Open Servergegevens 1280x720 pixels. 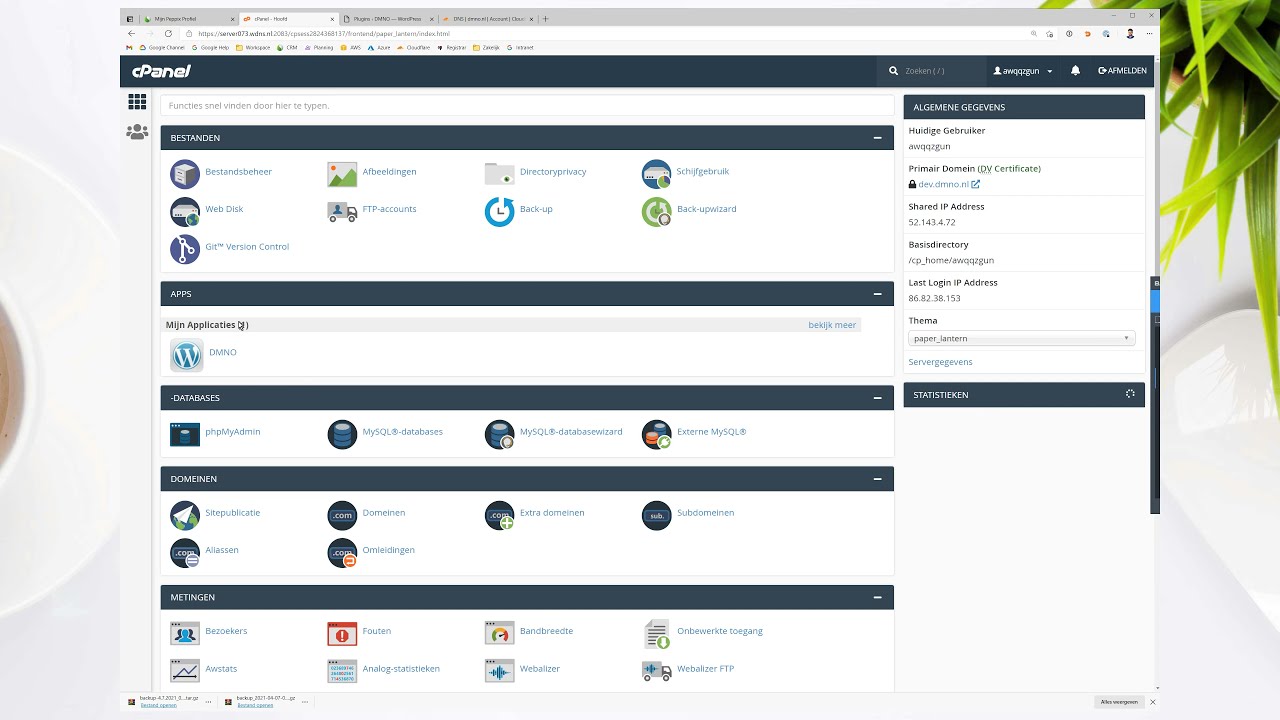tap(939, 361)
